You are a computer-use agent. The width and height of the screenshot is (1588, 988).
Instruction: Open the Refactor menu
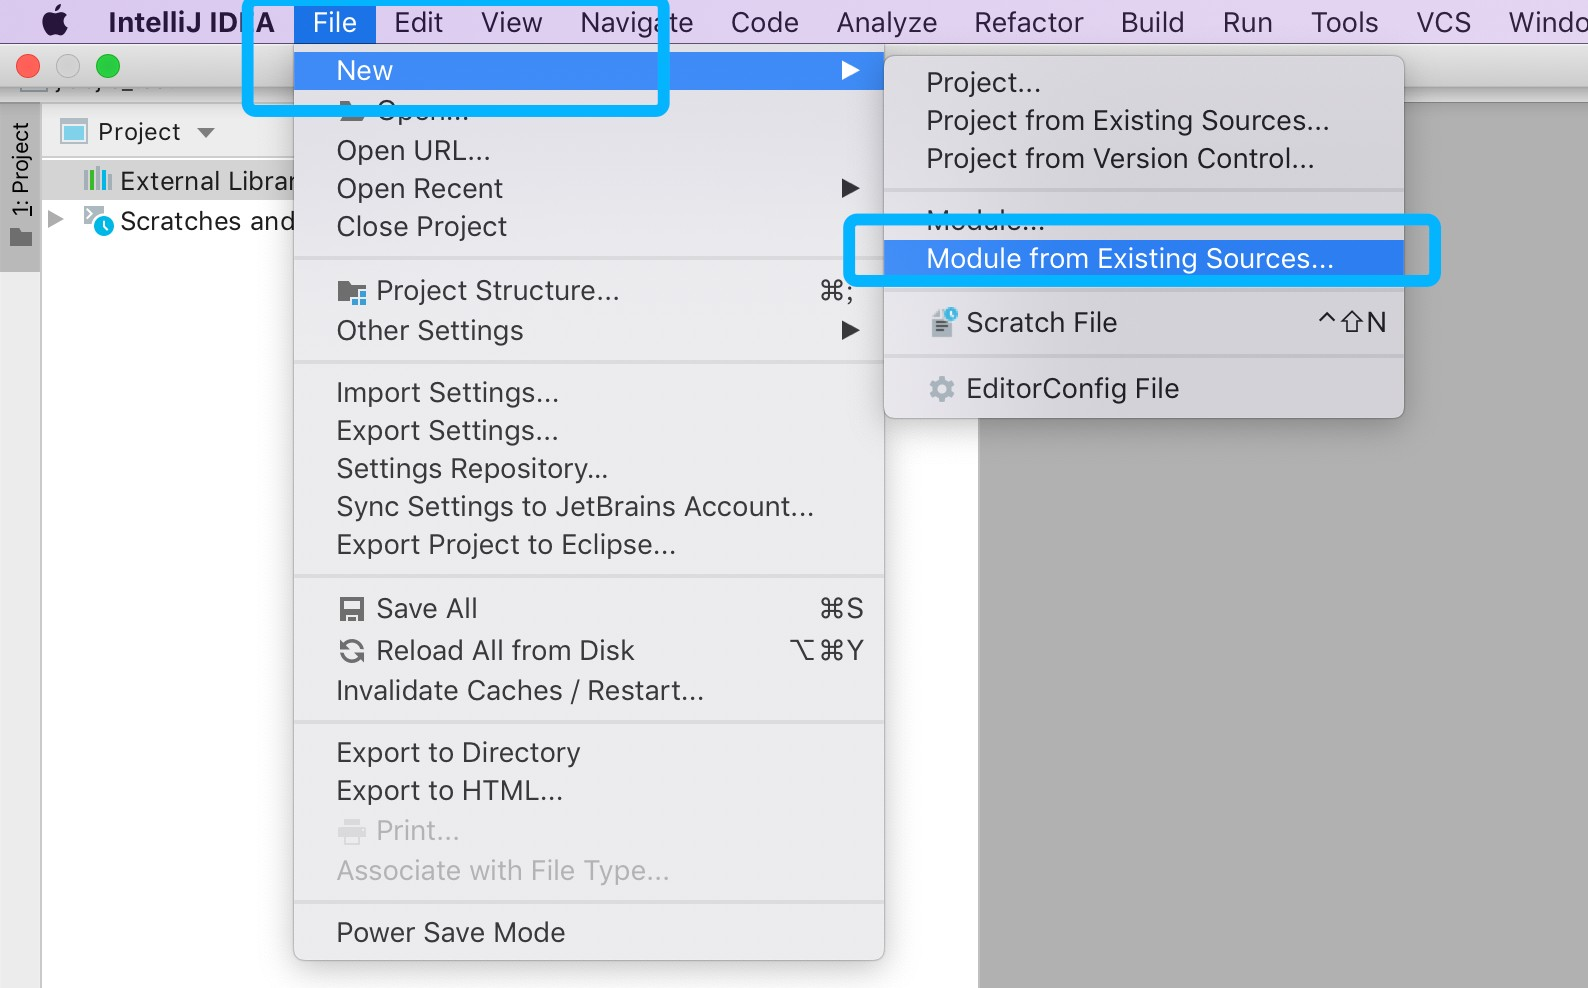pos(1028,22)
